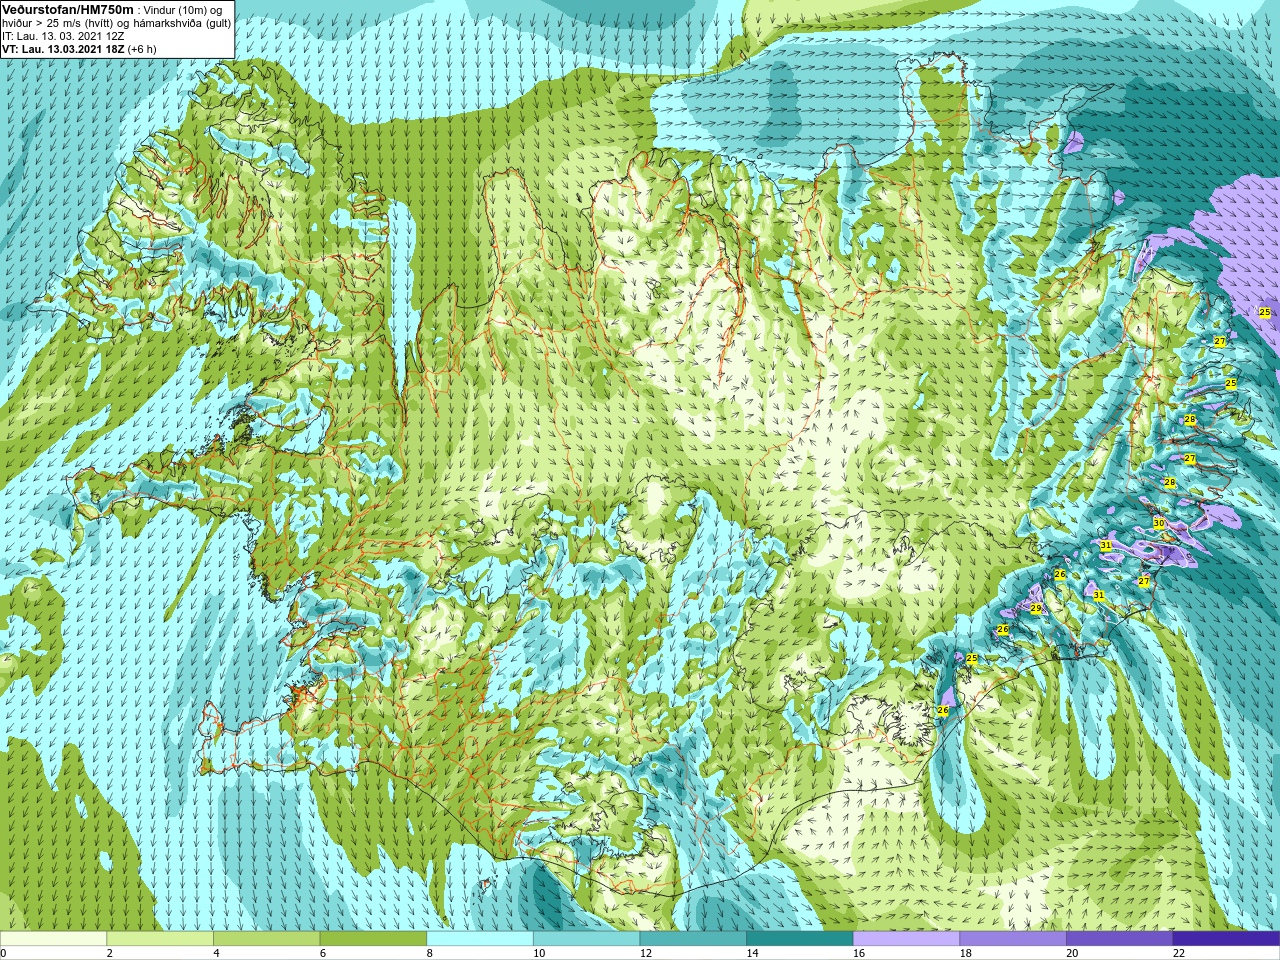Click the scale value "2" in the legend

(110, 953)
